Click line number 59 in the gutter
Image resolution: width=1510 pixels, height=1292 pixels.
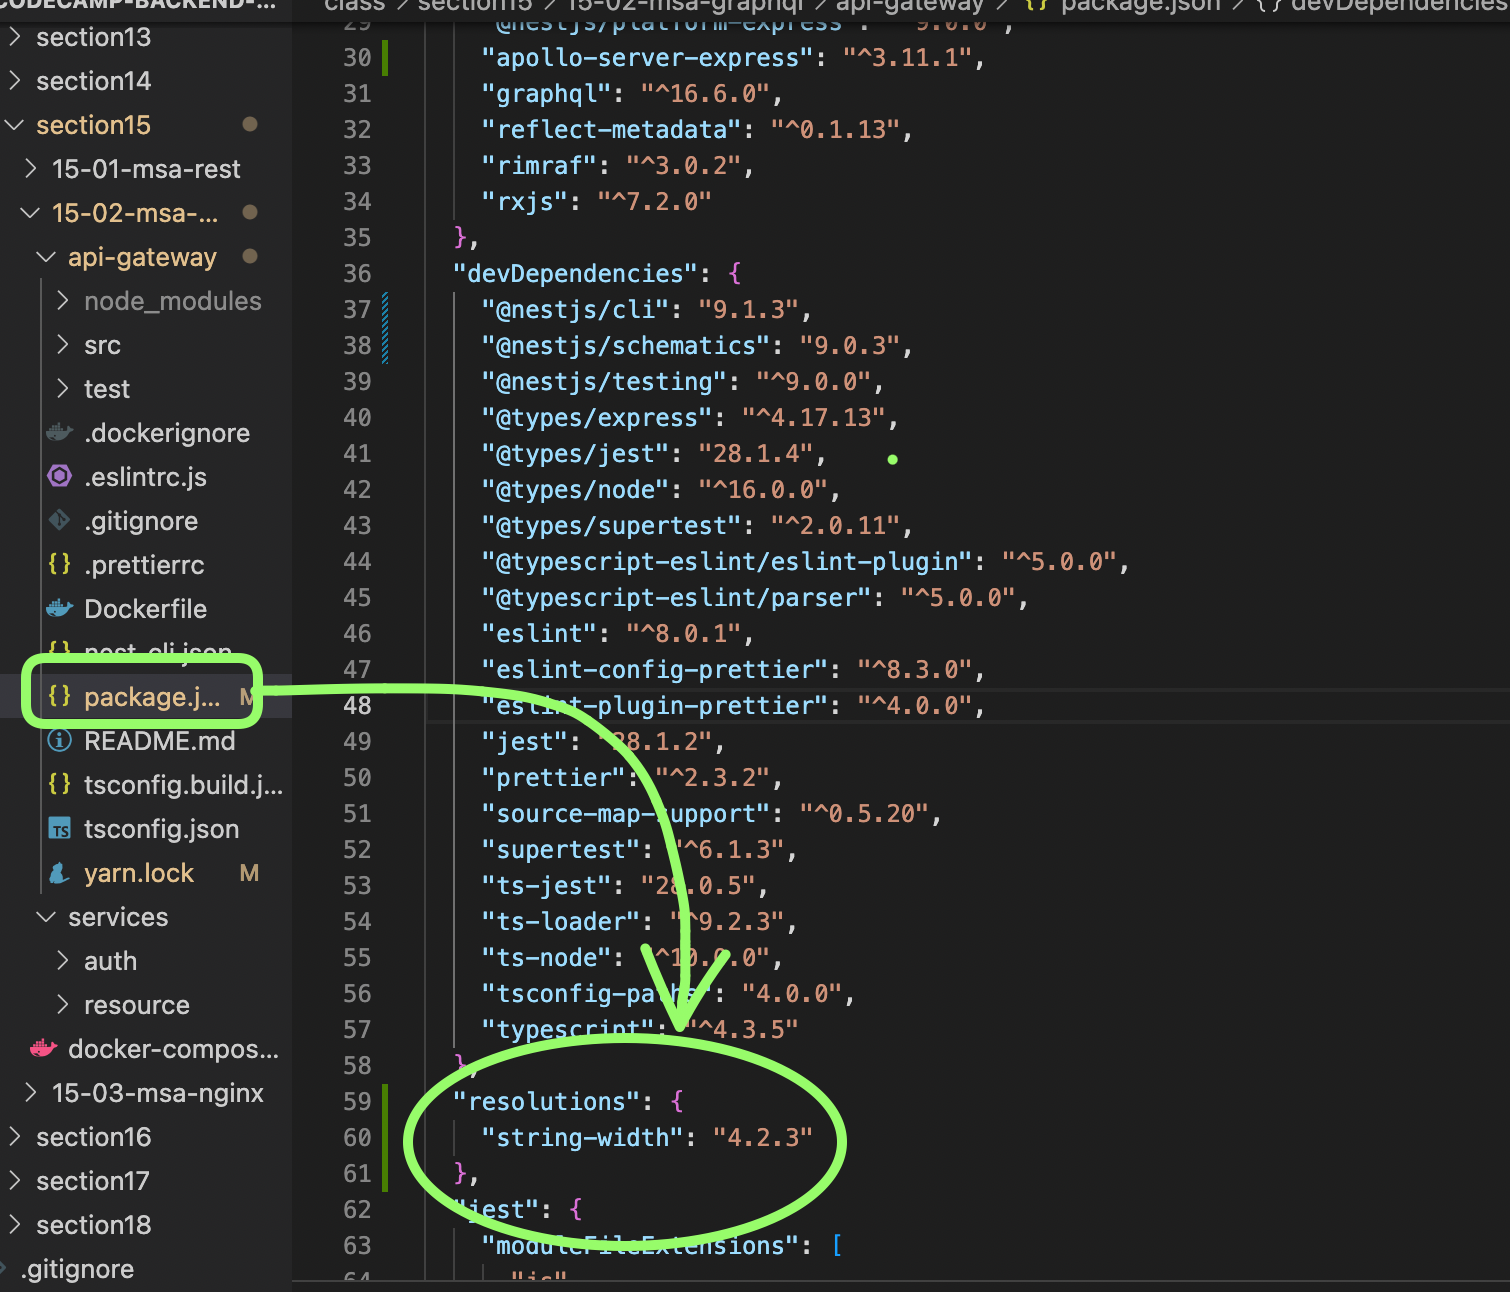357,1101
